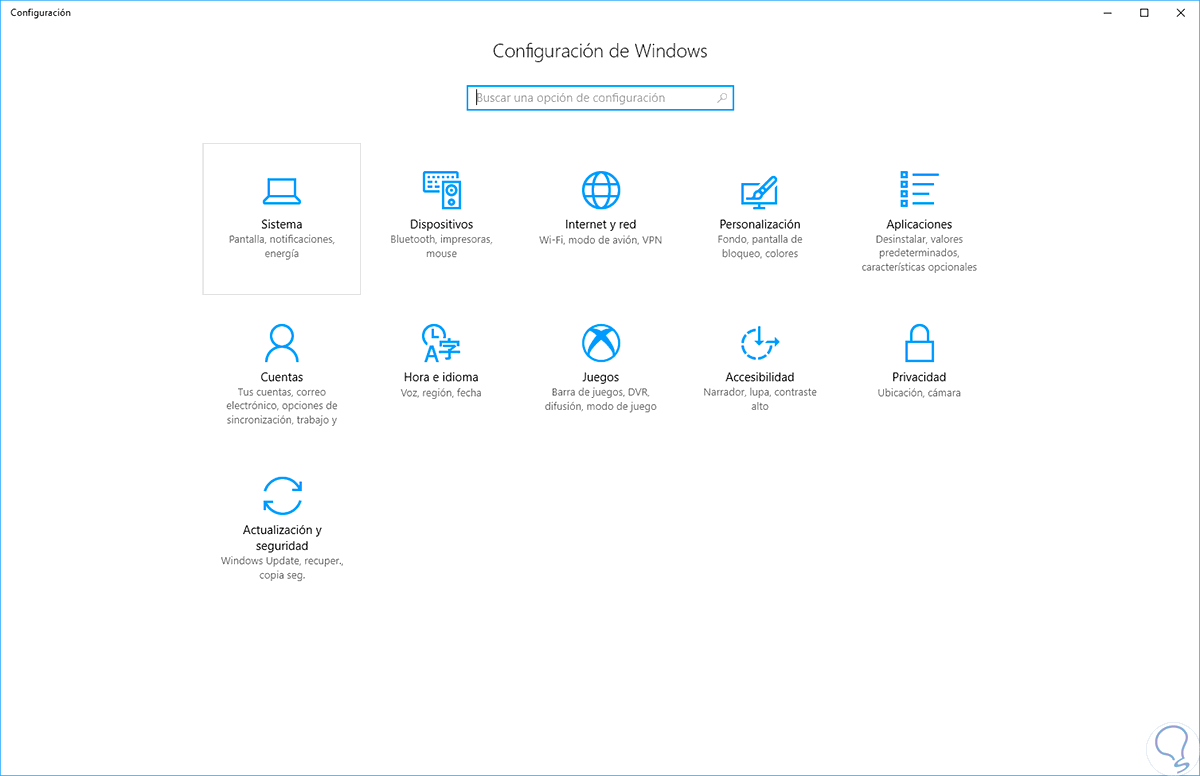Click the Cuentas label

(281, 377)
